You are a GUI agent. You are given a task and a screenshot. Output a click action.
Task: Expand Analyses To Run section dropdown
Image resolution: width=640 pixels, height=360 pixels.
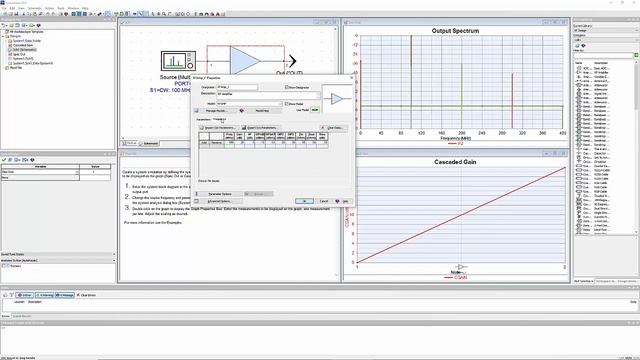tap(113, 260)
